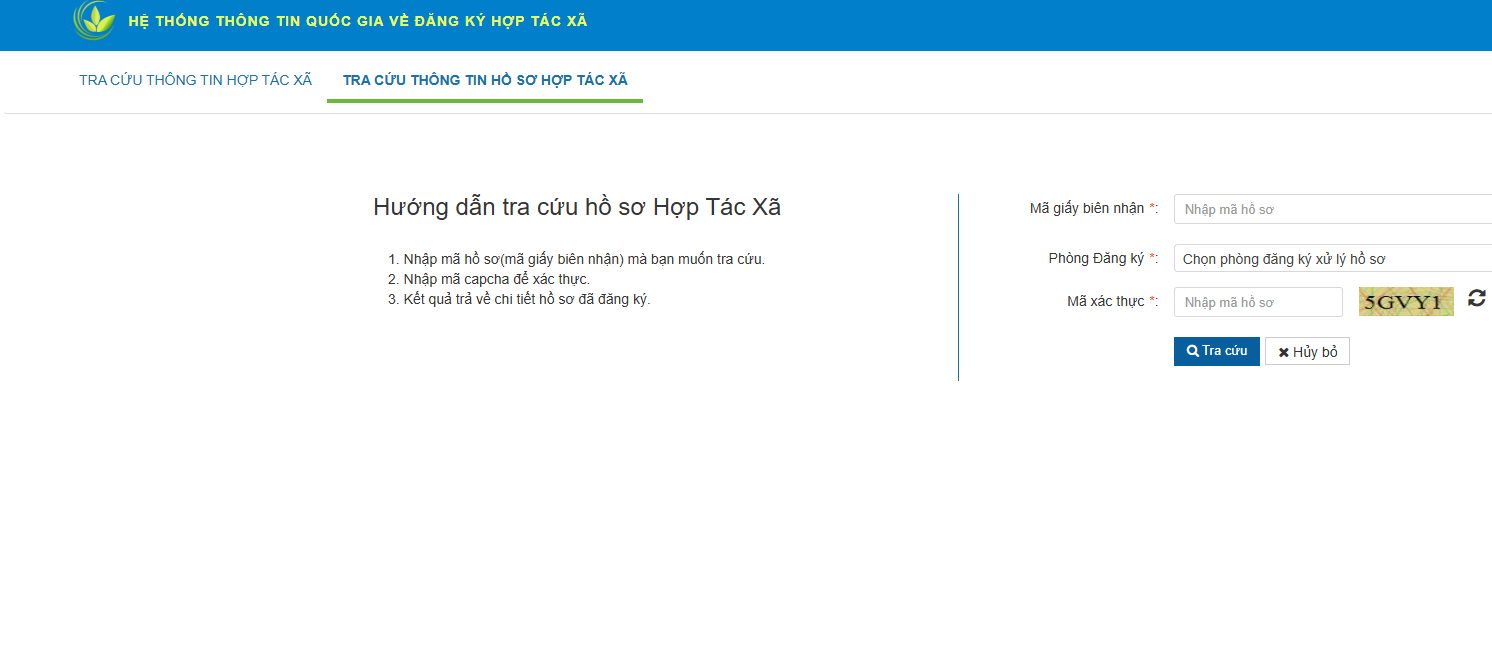Click the captcha image showing 5GVY1
1492x648 pixels.
tap(1405, 300)
